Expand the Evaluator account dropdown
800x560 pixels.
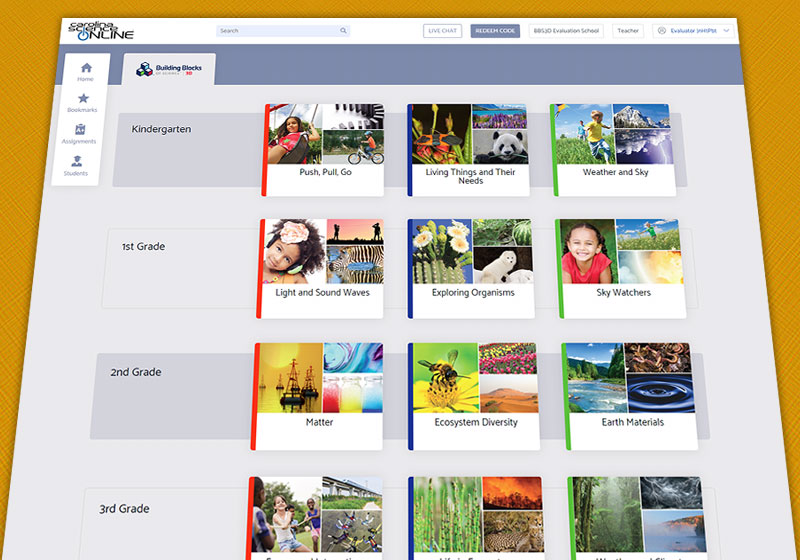tap(725, 31)
